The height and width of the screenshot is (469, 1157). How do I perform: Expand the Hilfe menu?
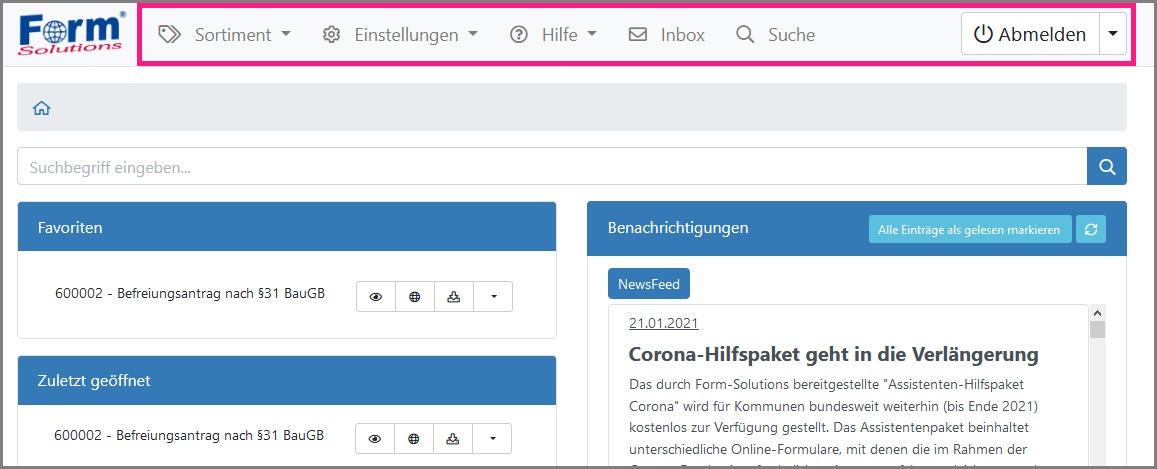click(x=554, y=35)
